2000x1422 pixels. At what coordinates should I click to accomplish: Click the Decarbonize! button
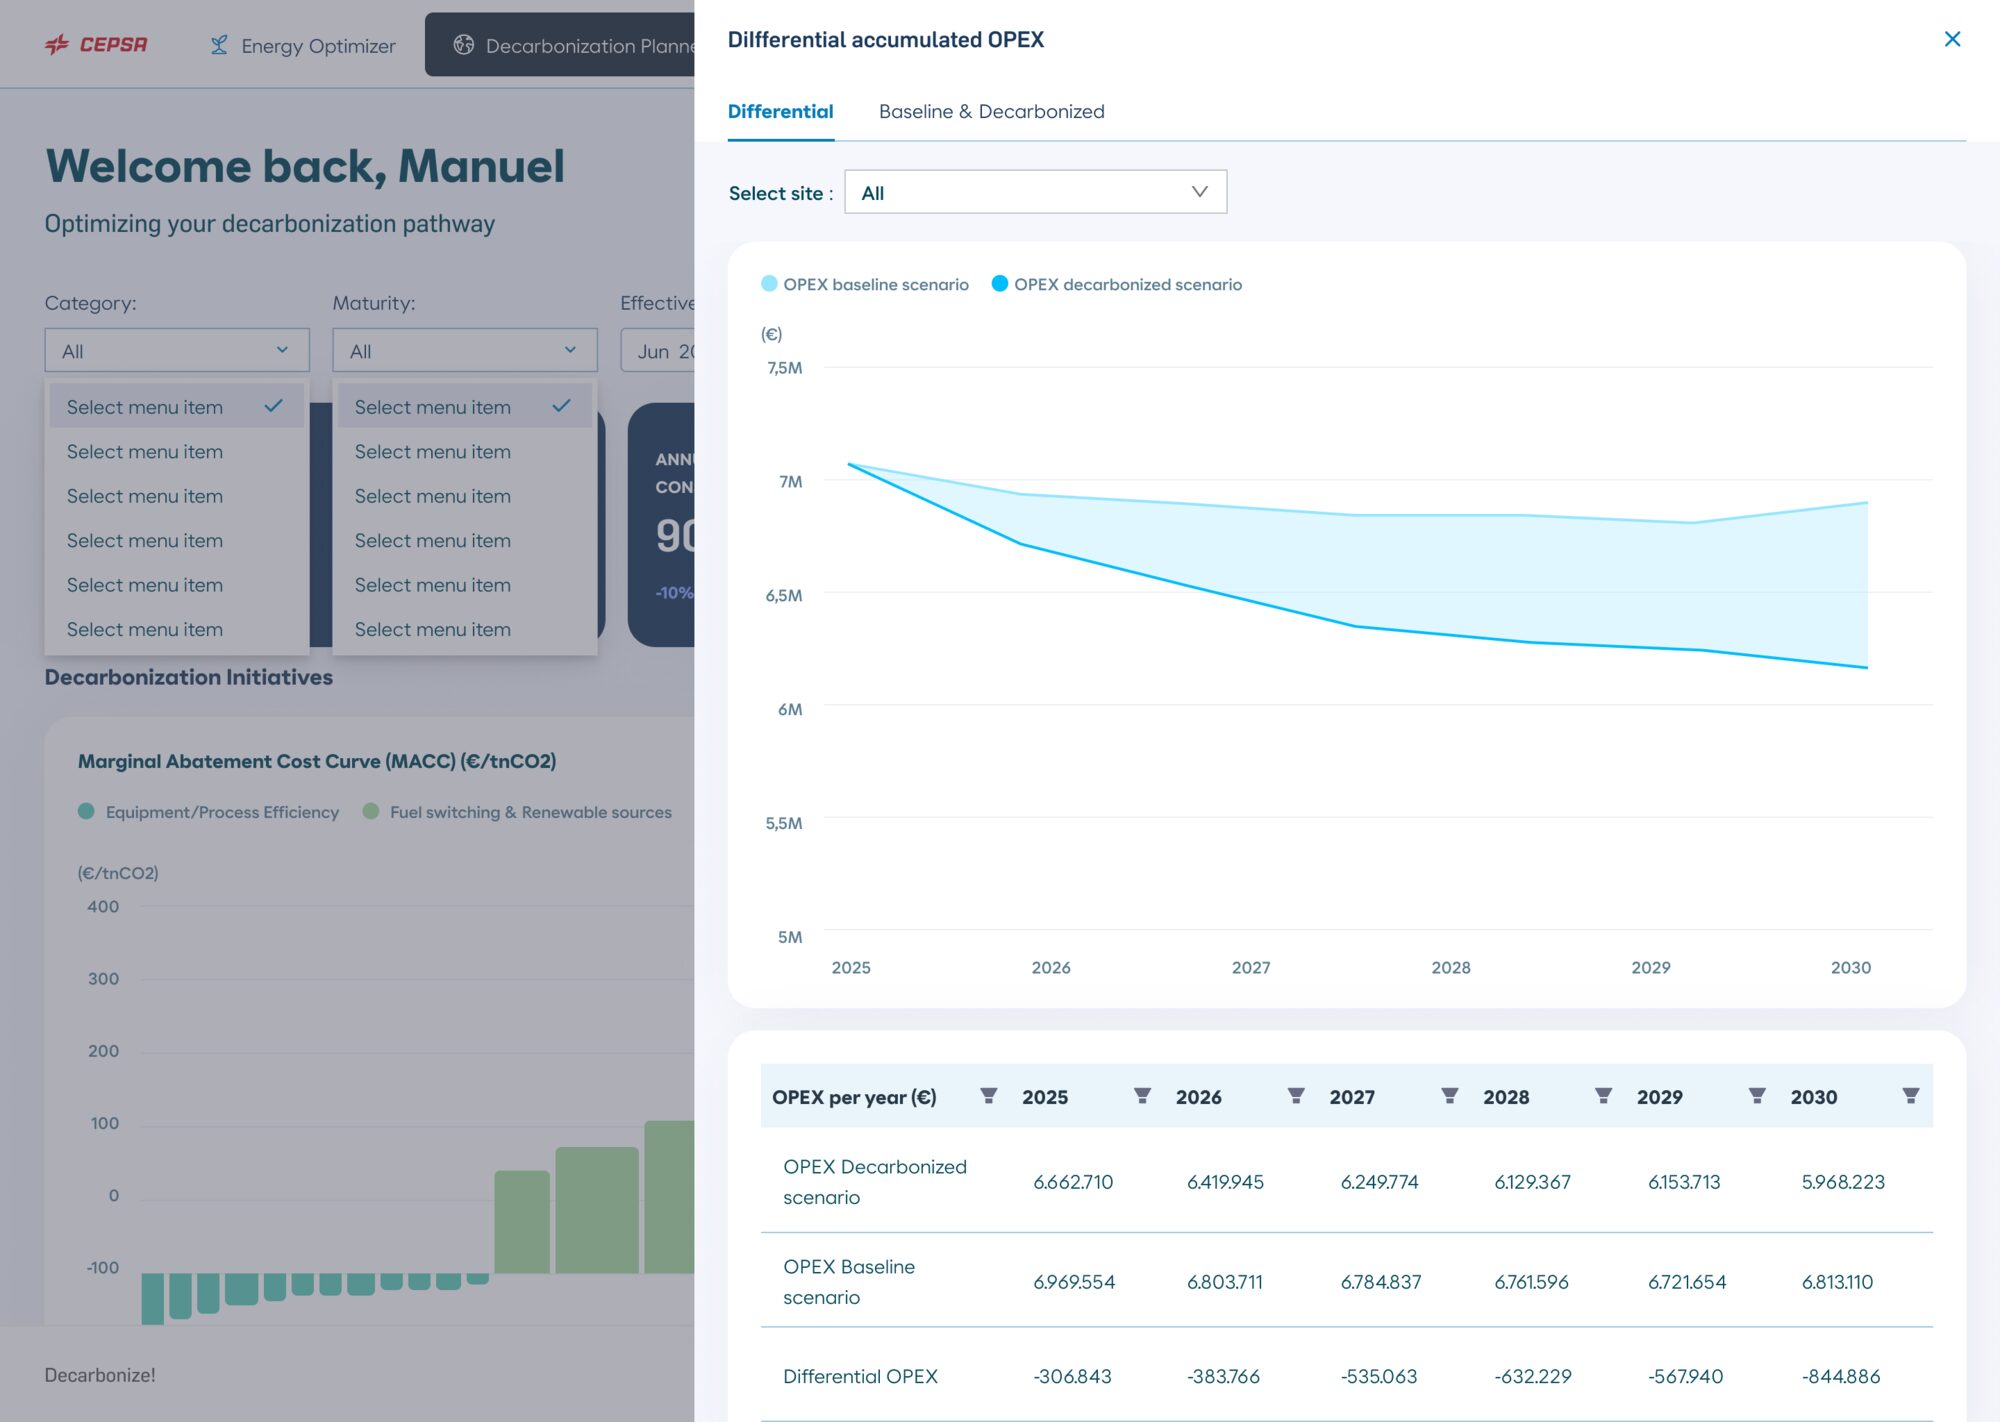point(100,1375)
